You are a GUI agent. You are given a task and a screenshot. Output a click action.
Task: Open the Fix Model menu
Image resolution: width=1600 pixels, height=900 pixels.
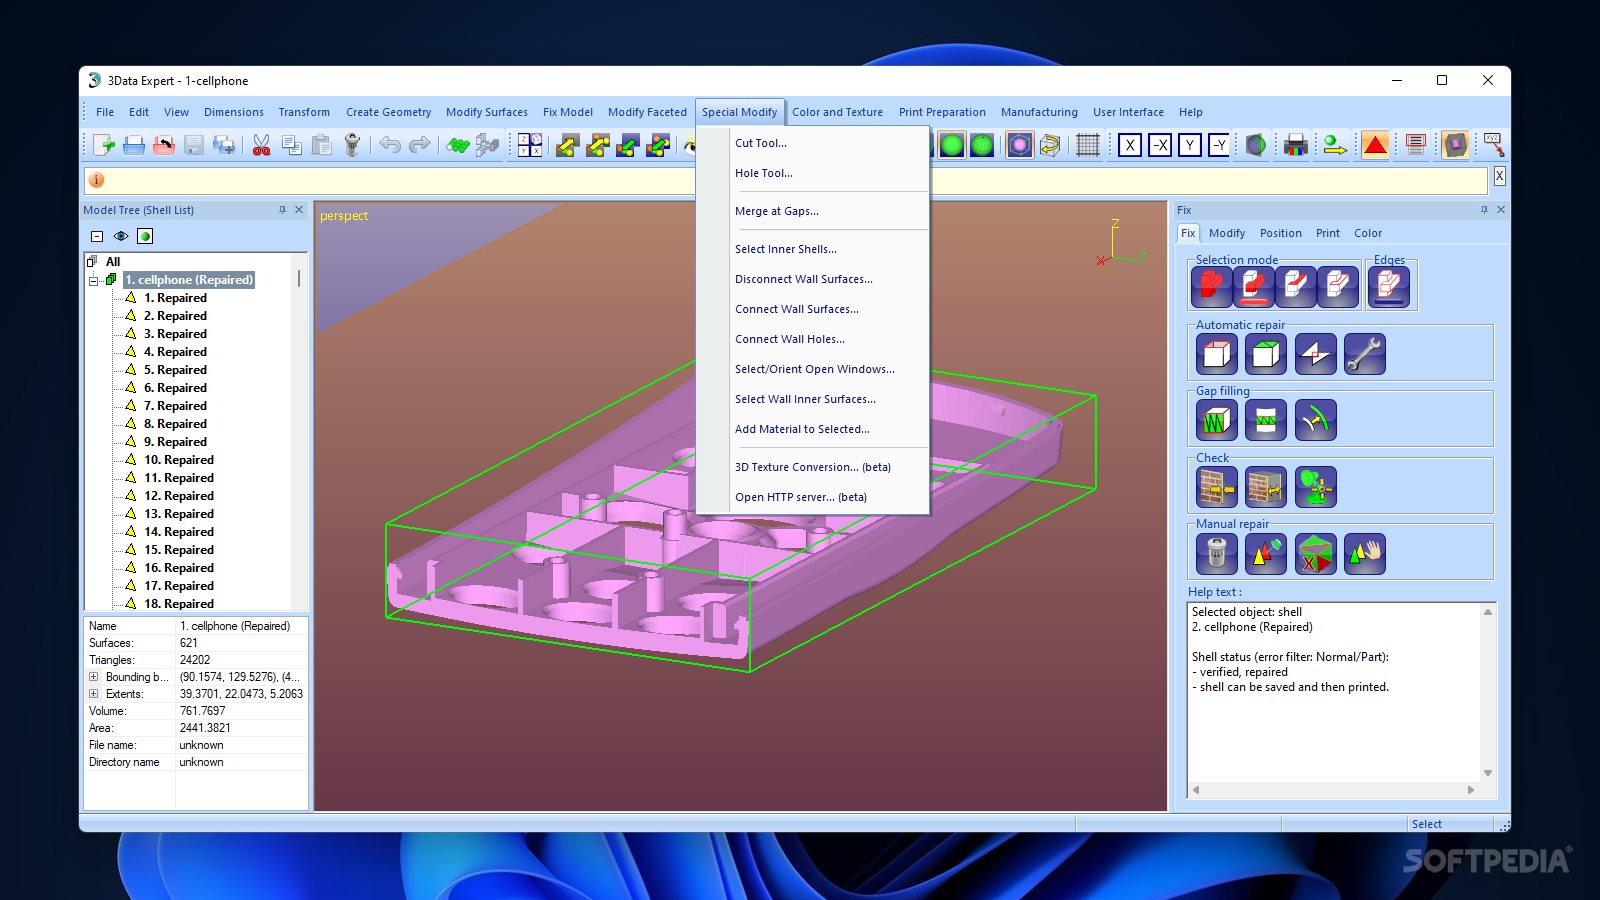[568, 112]
